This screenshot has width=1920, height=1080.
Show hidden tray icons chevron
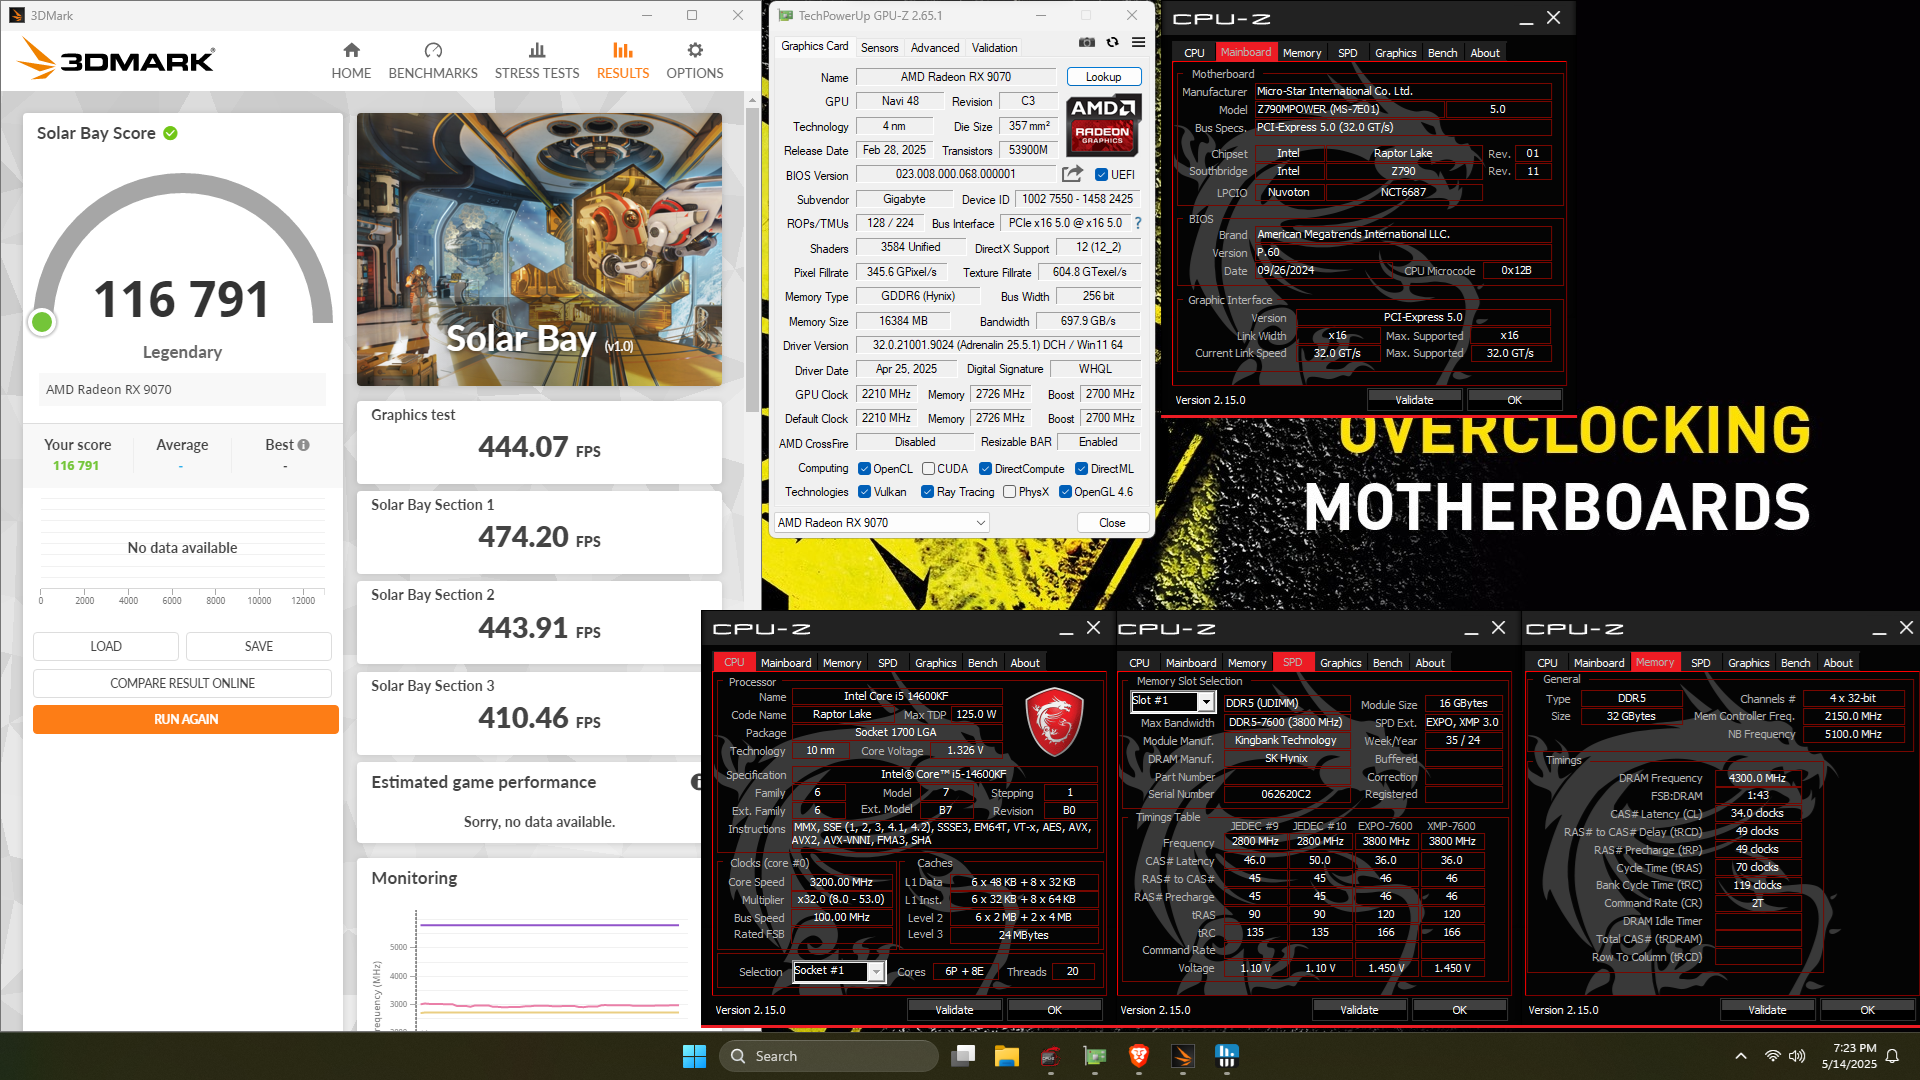pyautogui.click(x=1741, y=1056)
